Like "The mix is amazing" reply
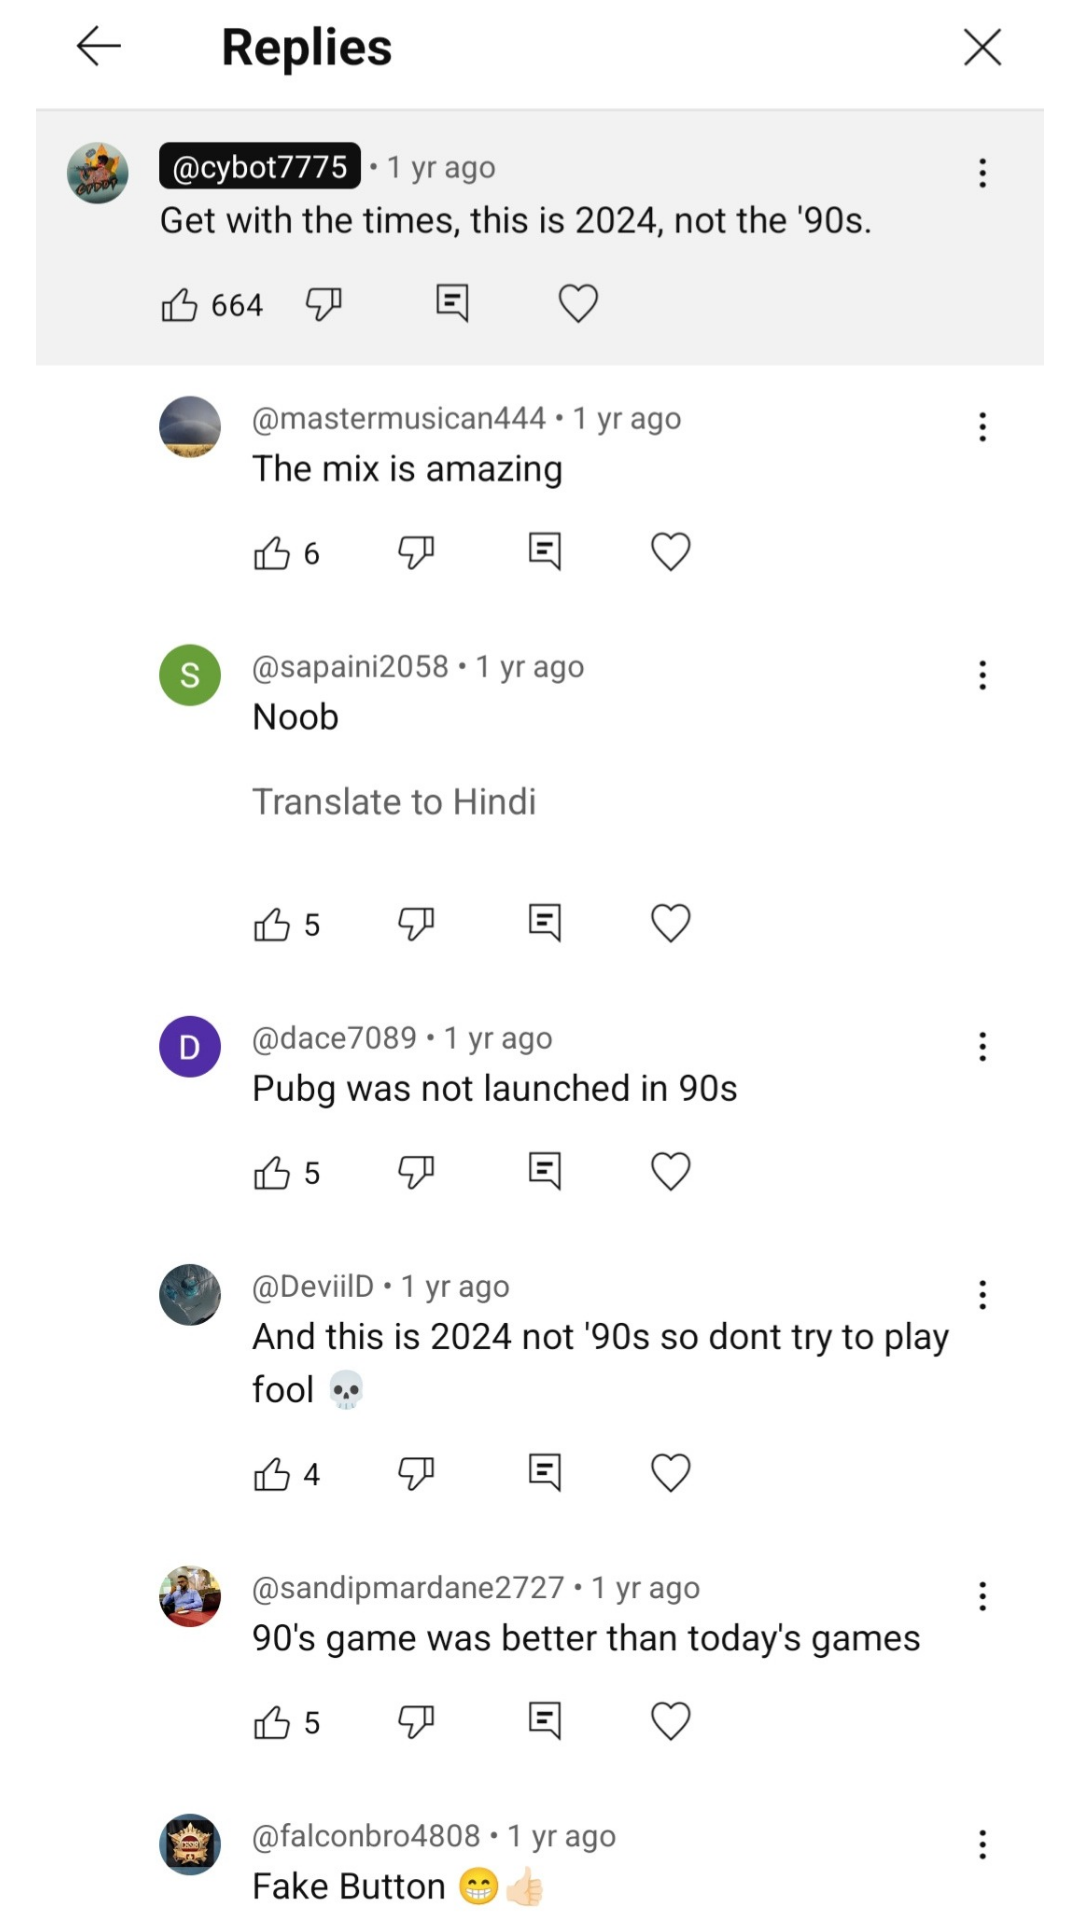1080x1920 pixels. click(272, 552)
